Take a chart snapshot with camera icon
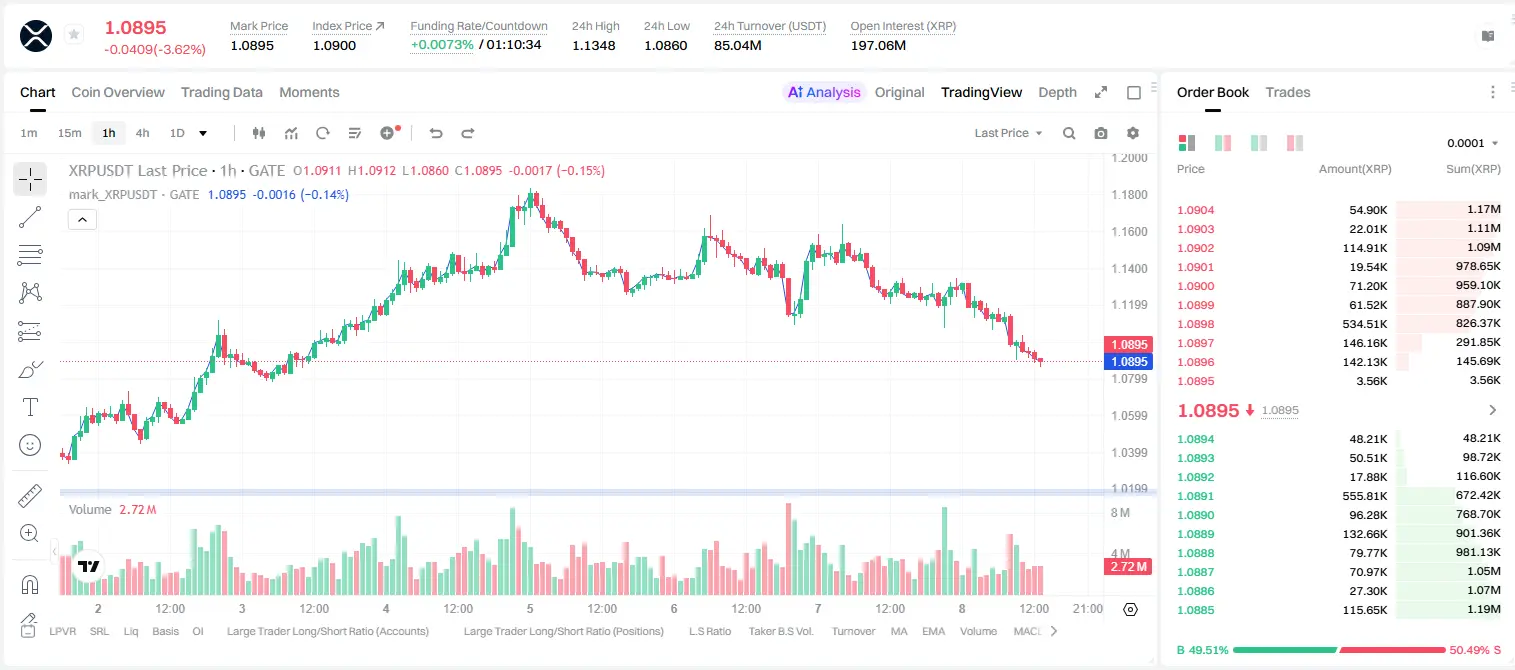The width and height of the screenshot is (1515, 670). [1101, 133]
